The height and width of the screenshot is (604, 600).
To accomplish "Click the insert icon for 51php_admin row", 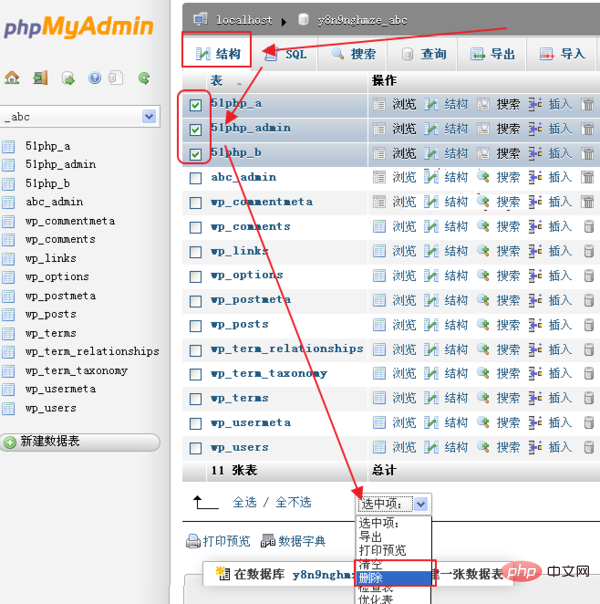I will coord(535,129).
